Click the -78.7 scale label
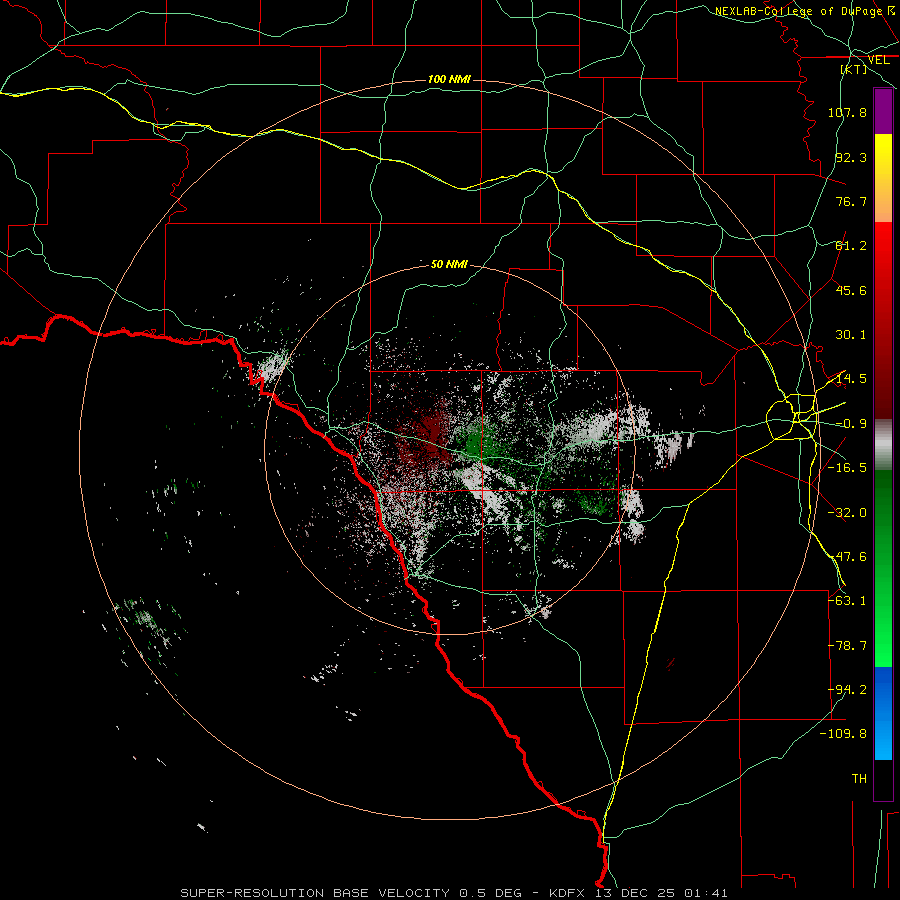 847,646
